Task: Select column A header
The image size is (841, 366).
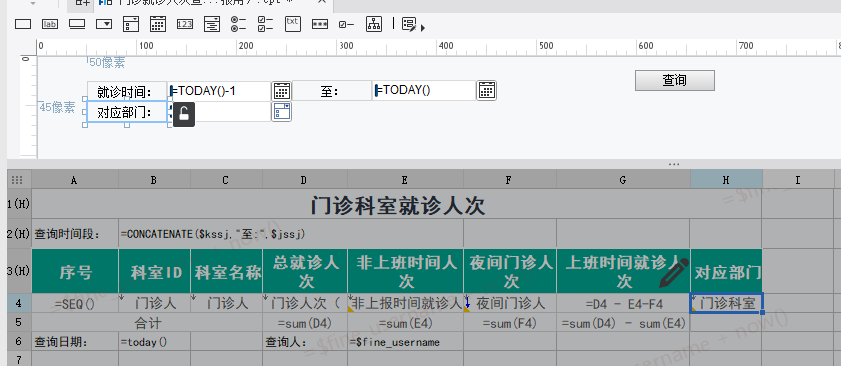Action: click(75, 180)
